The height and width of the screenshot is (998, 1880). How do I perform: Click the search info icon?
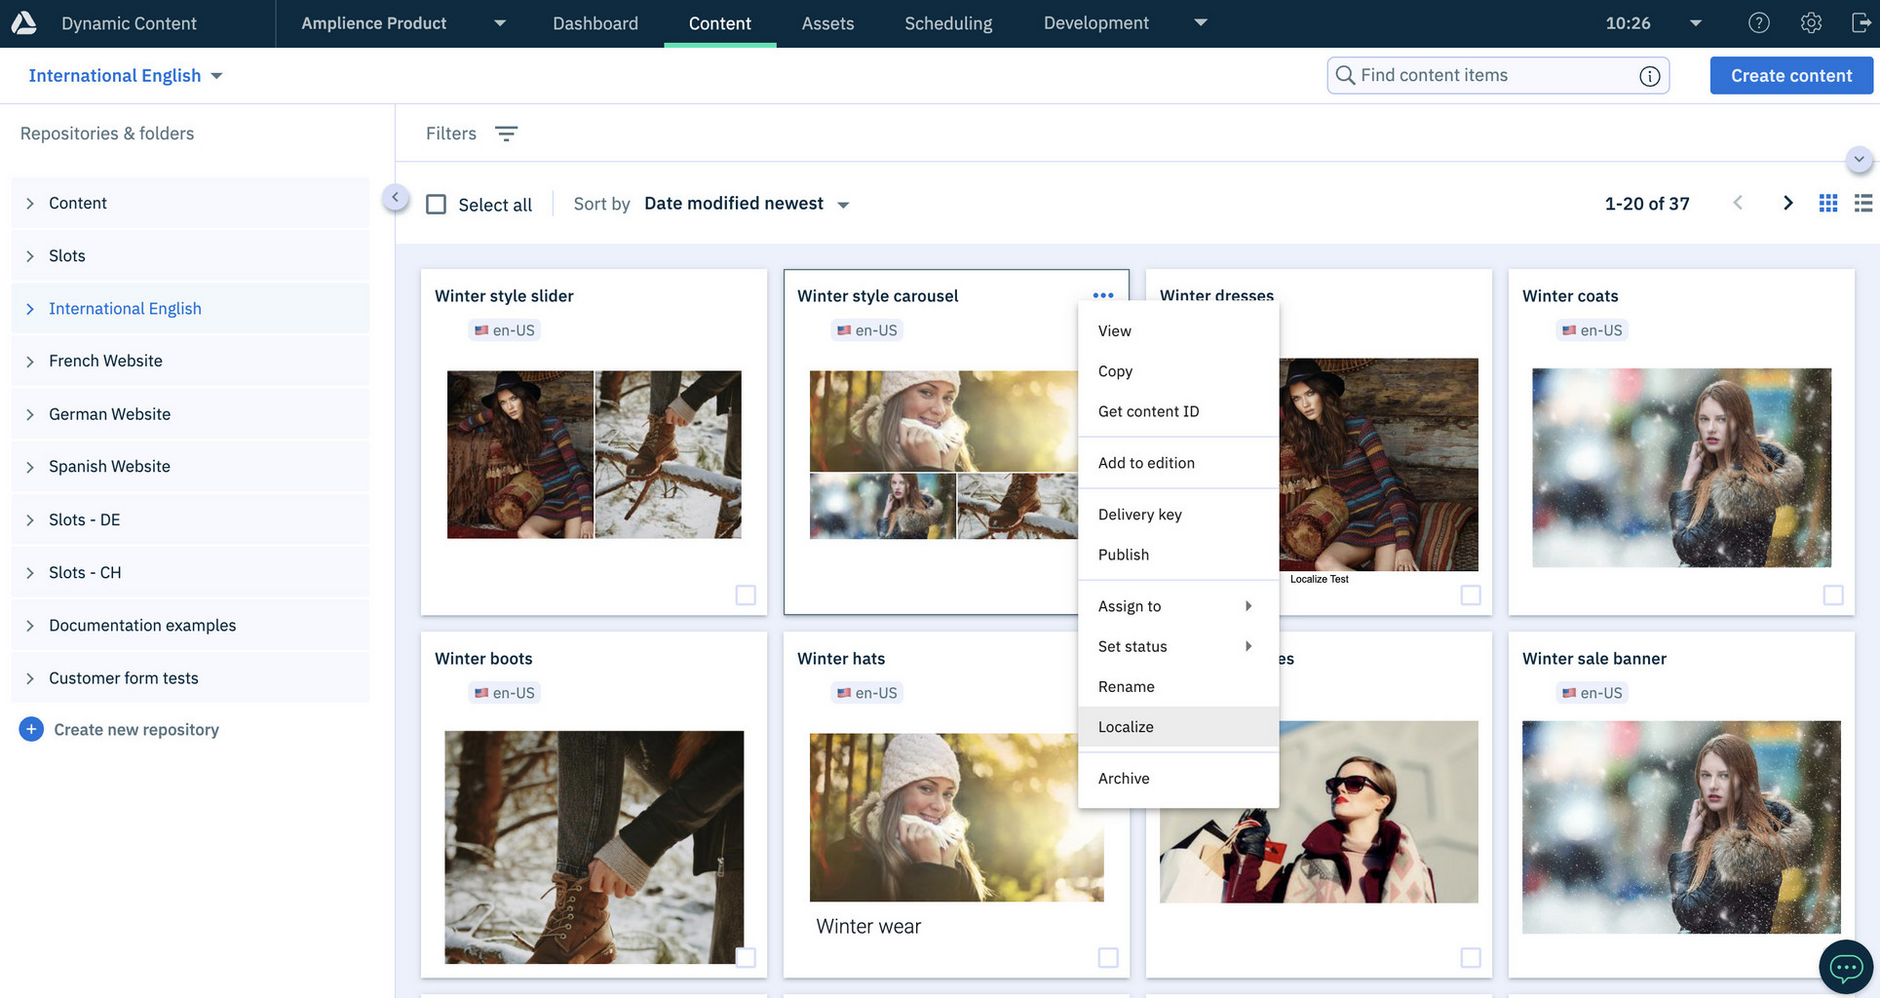[x=1650, y=76]
